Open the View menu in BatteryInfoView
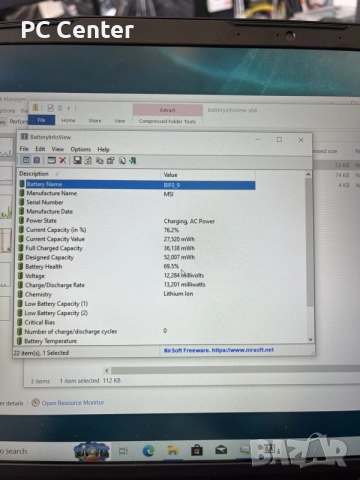360x480 pixels. 58,149
